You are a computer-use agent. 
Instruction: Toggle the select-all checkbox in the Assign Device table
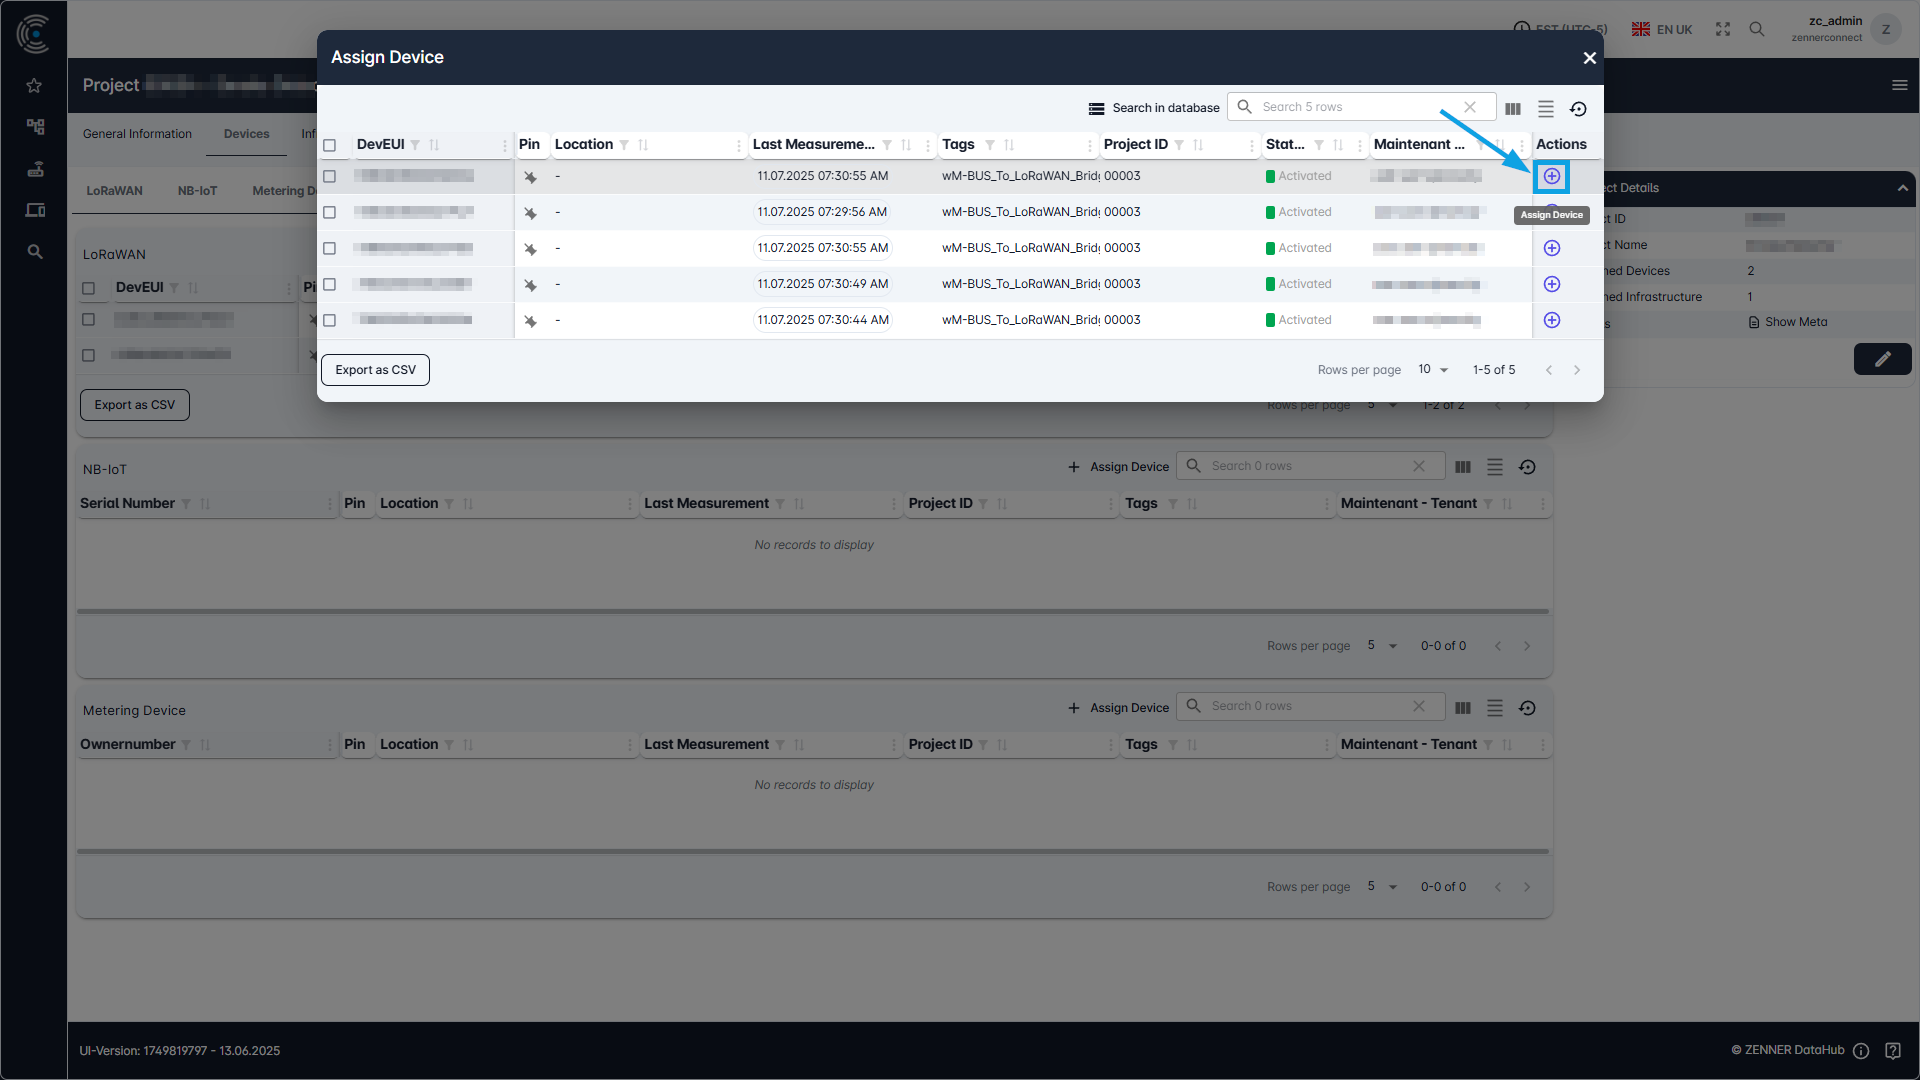coord(331,144)
